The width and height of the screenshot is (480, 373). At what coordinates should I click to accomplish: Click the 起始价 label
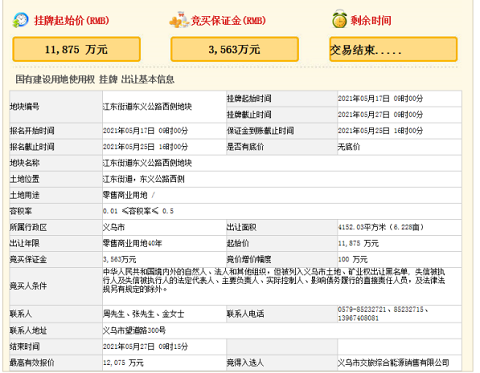pyautogui.click(x=238, y=243)
